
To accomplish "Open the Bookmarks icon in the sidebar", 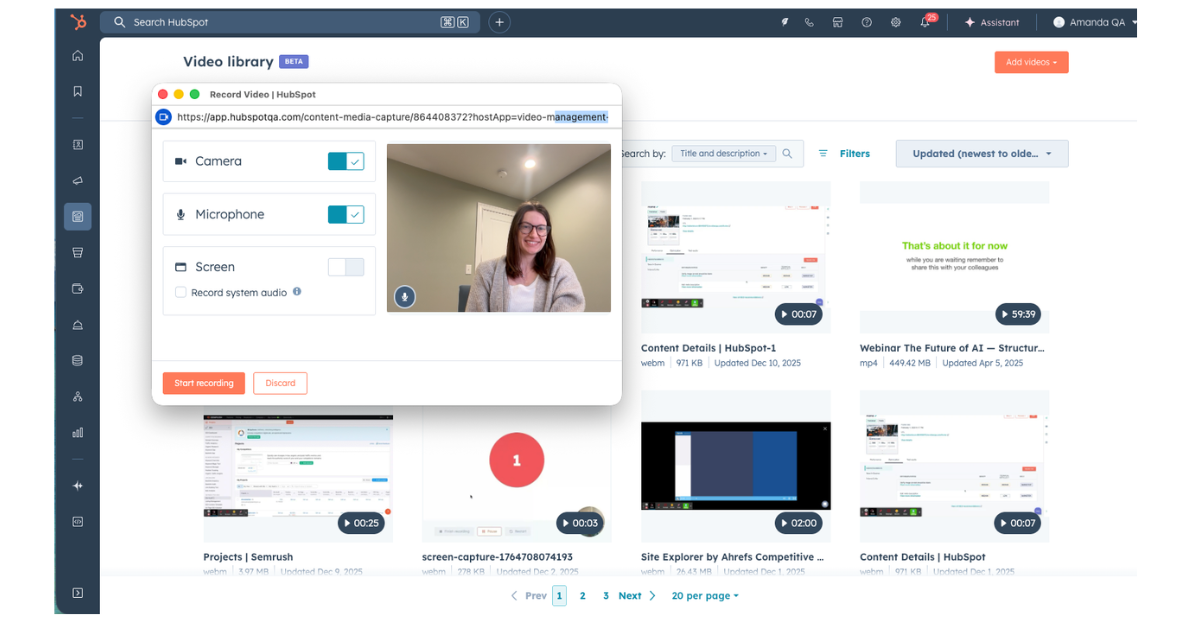I will (x=77, y=91).
